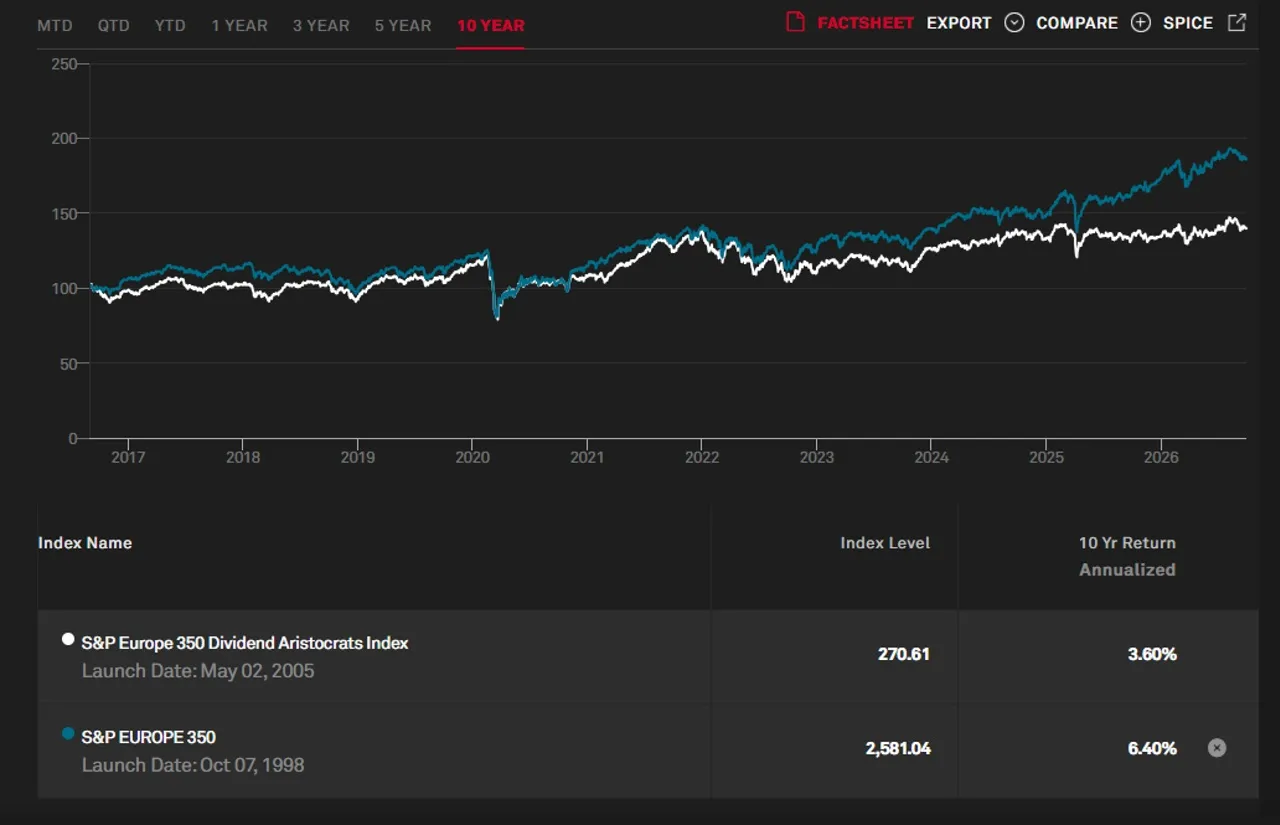Open the FACTSHEET link
The width and height of the screenshot is (1280, 825).
pos(866,23)
